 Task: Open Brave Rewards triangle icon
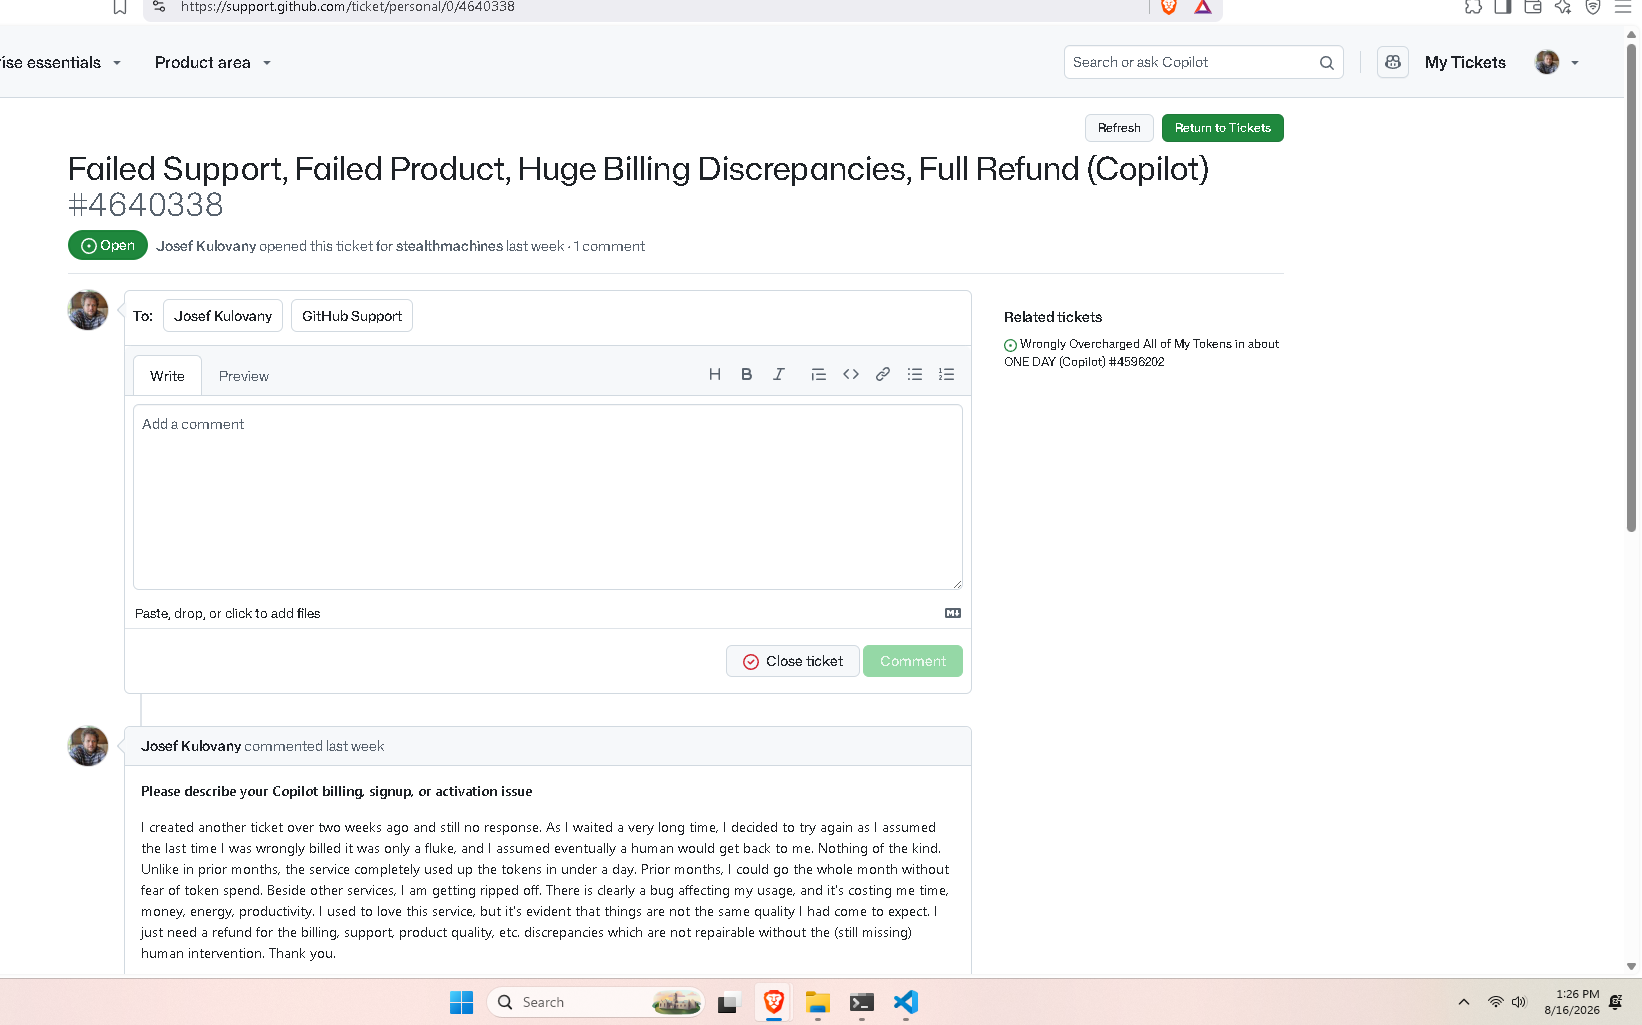point(1203,7)
